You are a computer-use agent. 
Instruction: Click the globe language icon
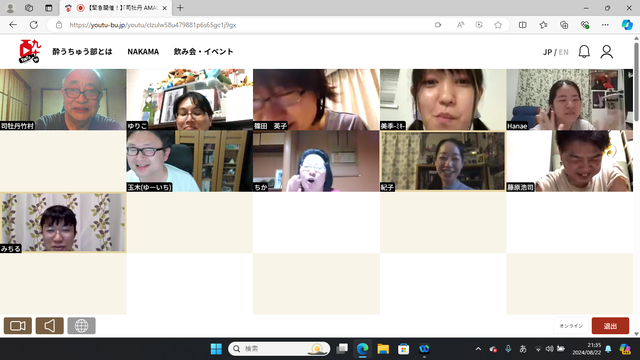[81, 326]
